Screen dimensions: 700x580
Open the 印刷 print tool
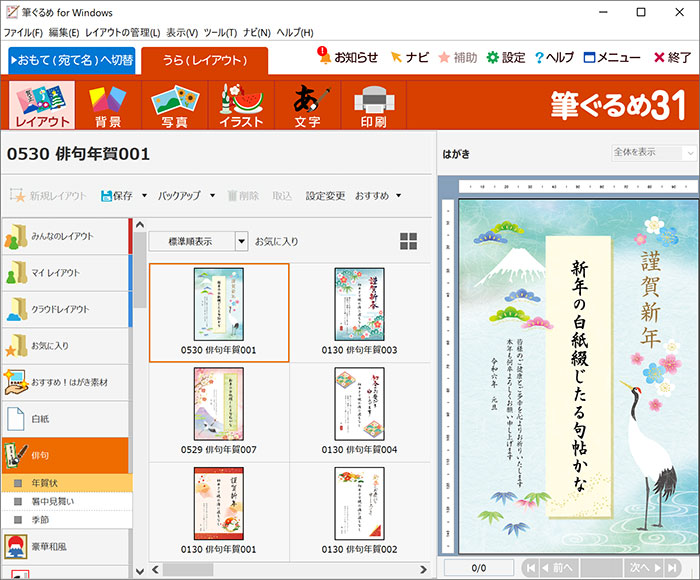374,105
